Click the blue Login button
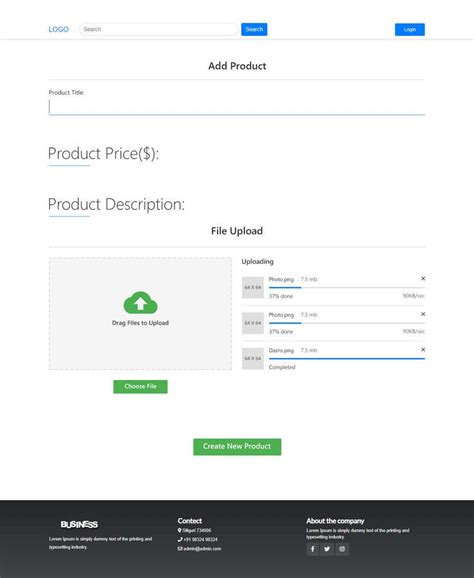474x578 pixels. [409, 29]
